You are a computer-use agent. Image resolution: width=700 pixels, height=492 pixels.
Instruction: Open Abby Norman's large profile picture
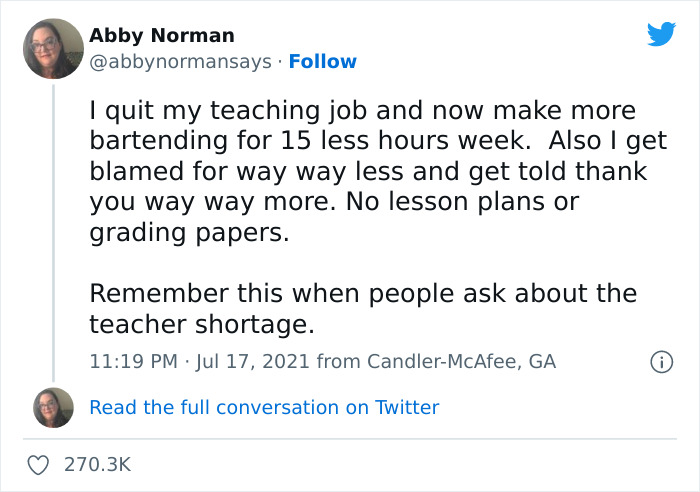tap(52, 48)
